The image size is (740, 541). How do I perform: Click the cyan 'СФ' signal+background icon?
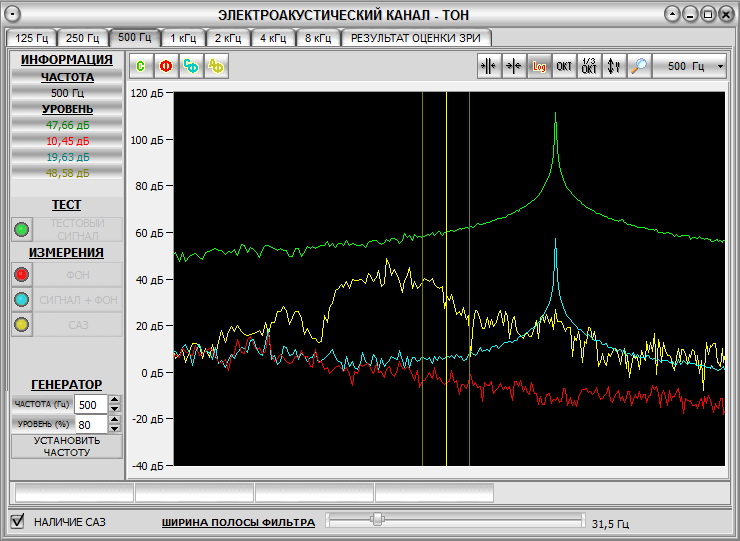(x=191, y=67)
